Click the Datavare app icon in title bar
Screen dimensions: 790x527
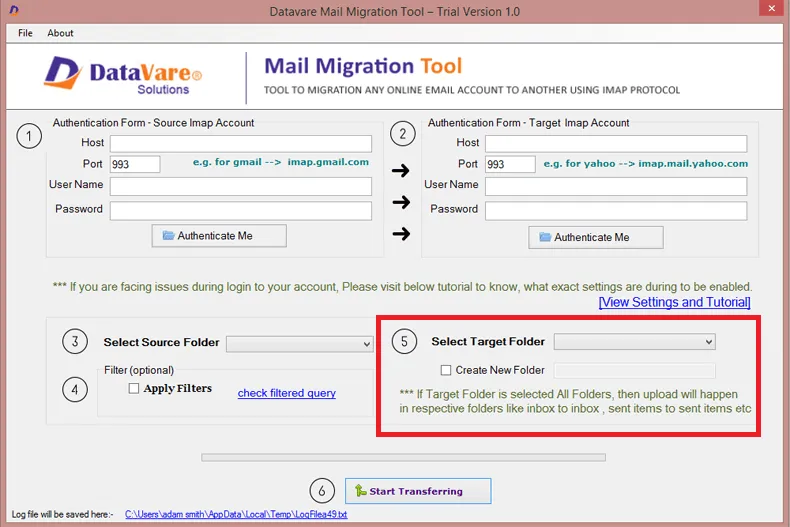14,10
